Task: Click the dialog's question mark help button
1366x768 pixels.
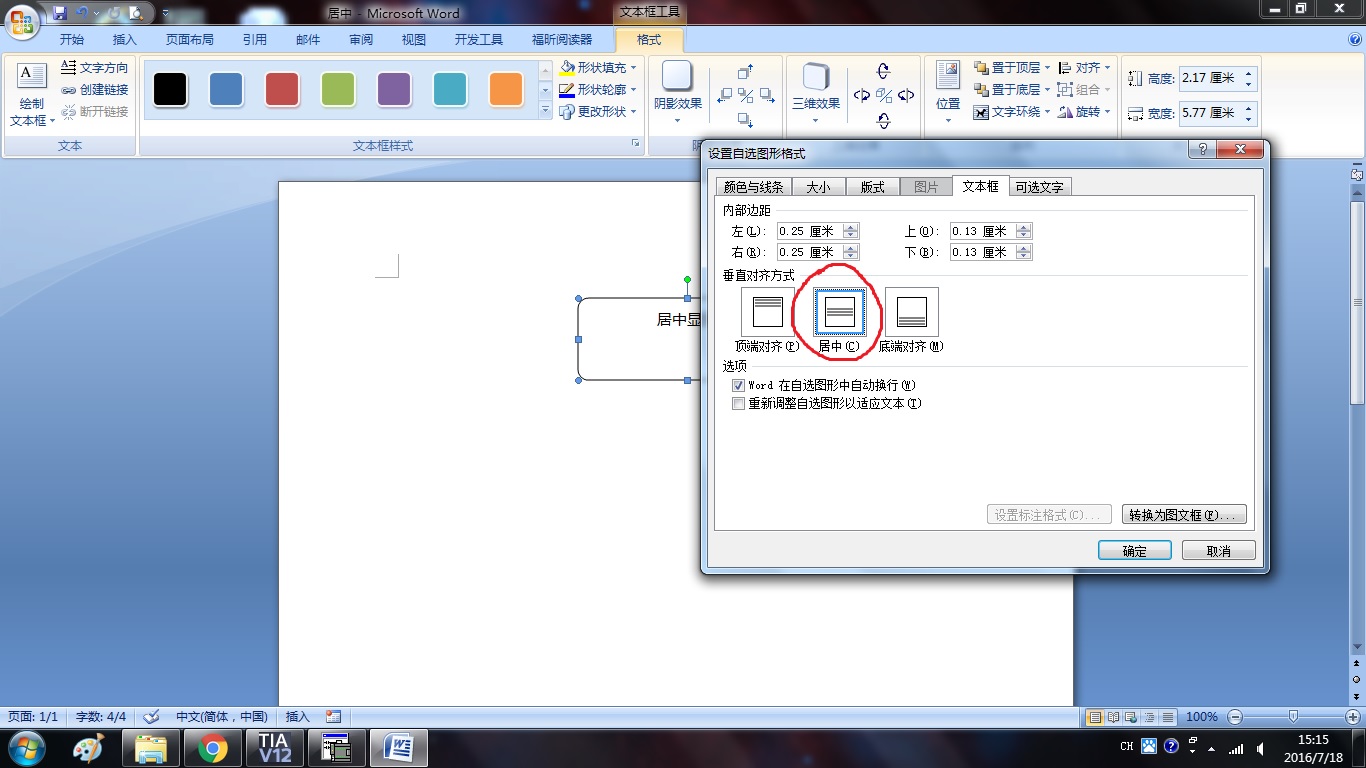Action: [x=1202, y=150]
